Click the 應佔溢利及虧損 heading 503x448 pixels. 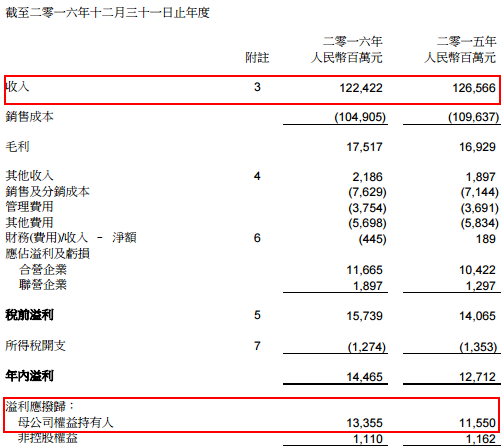click(47, 254)
